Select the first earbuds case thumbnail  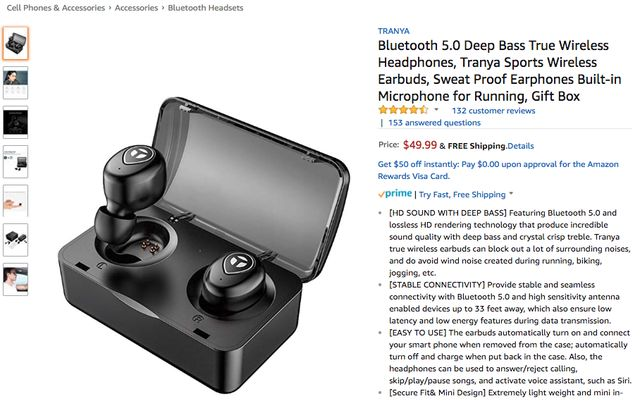[x=16, y=43]
